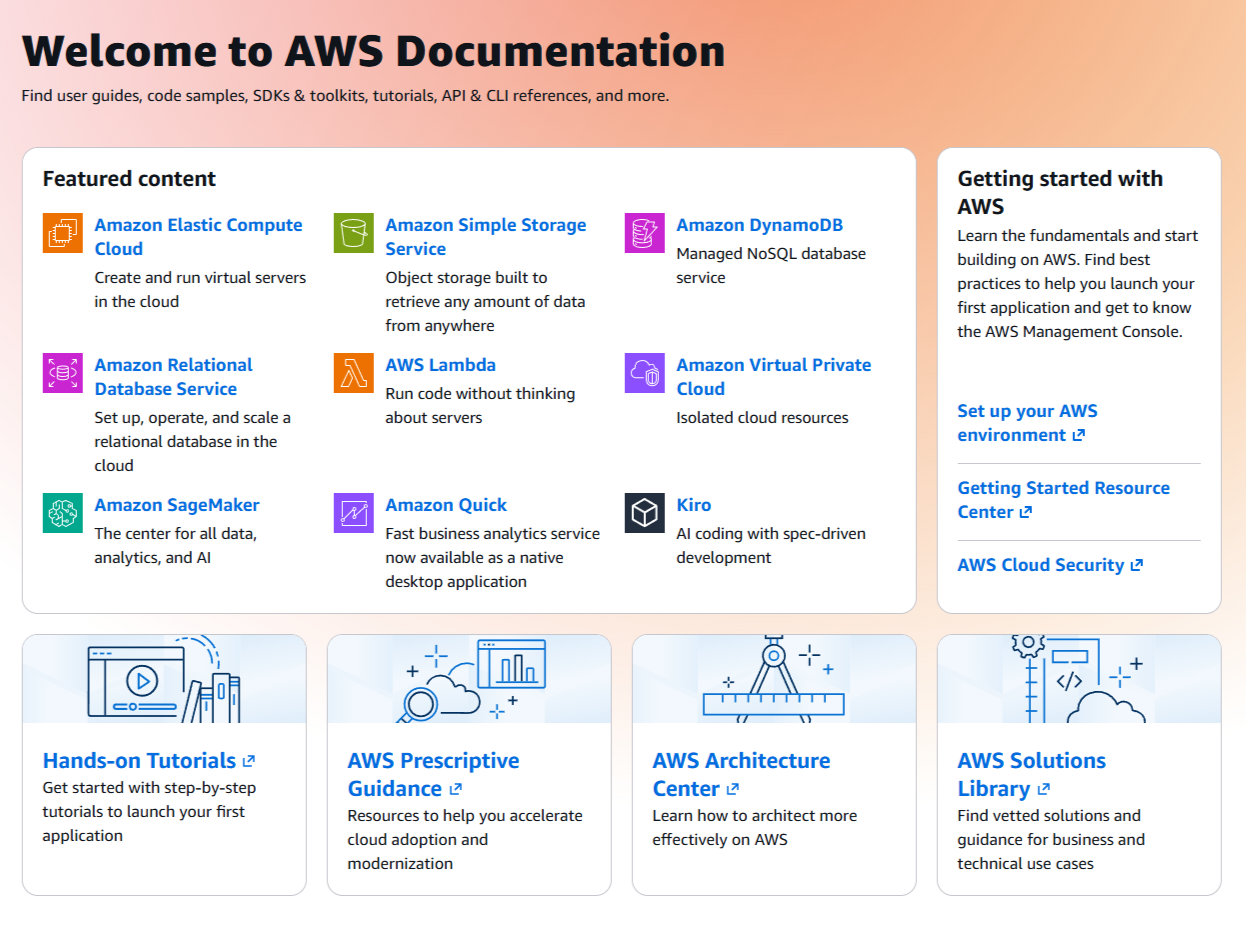Viewport: 1246px width, 935px height.
Task: Click the Featured content heading
Action: [x=129, y=179]
